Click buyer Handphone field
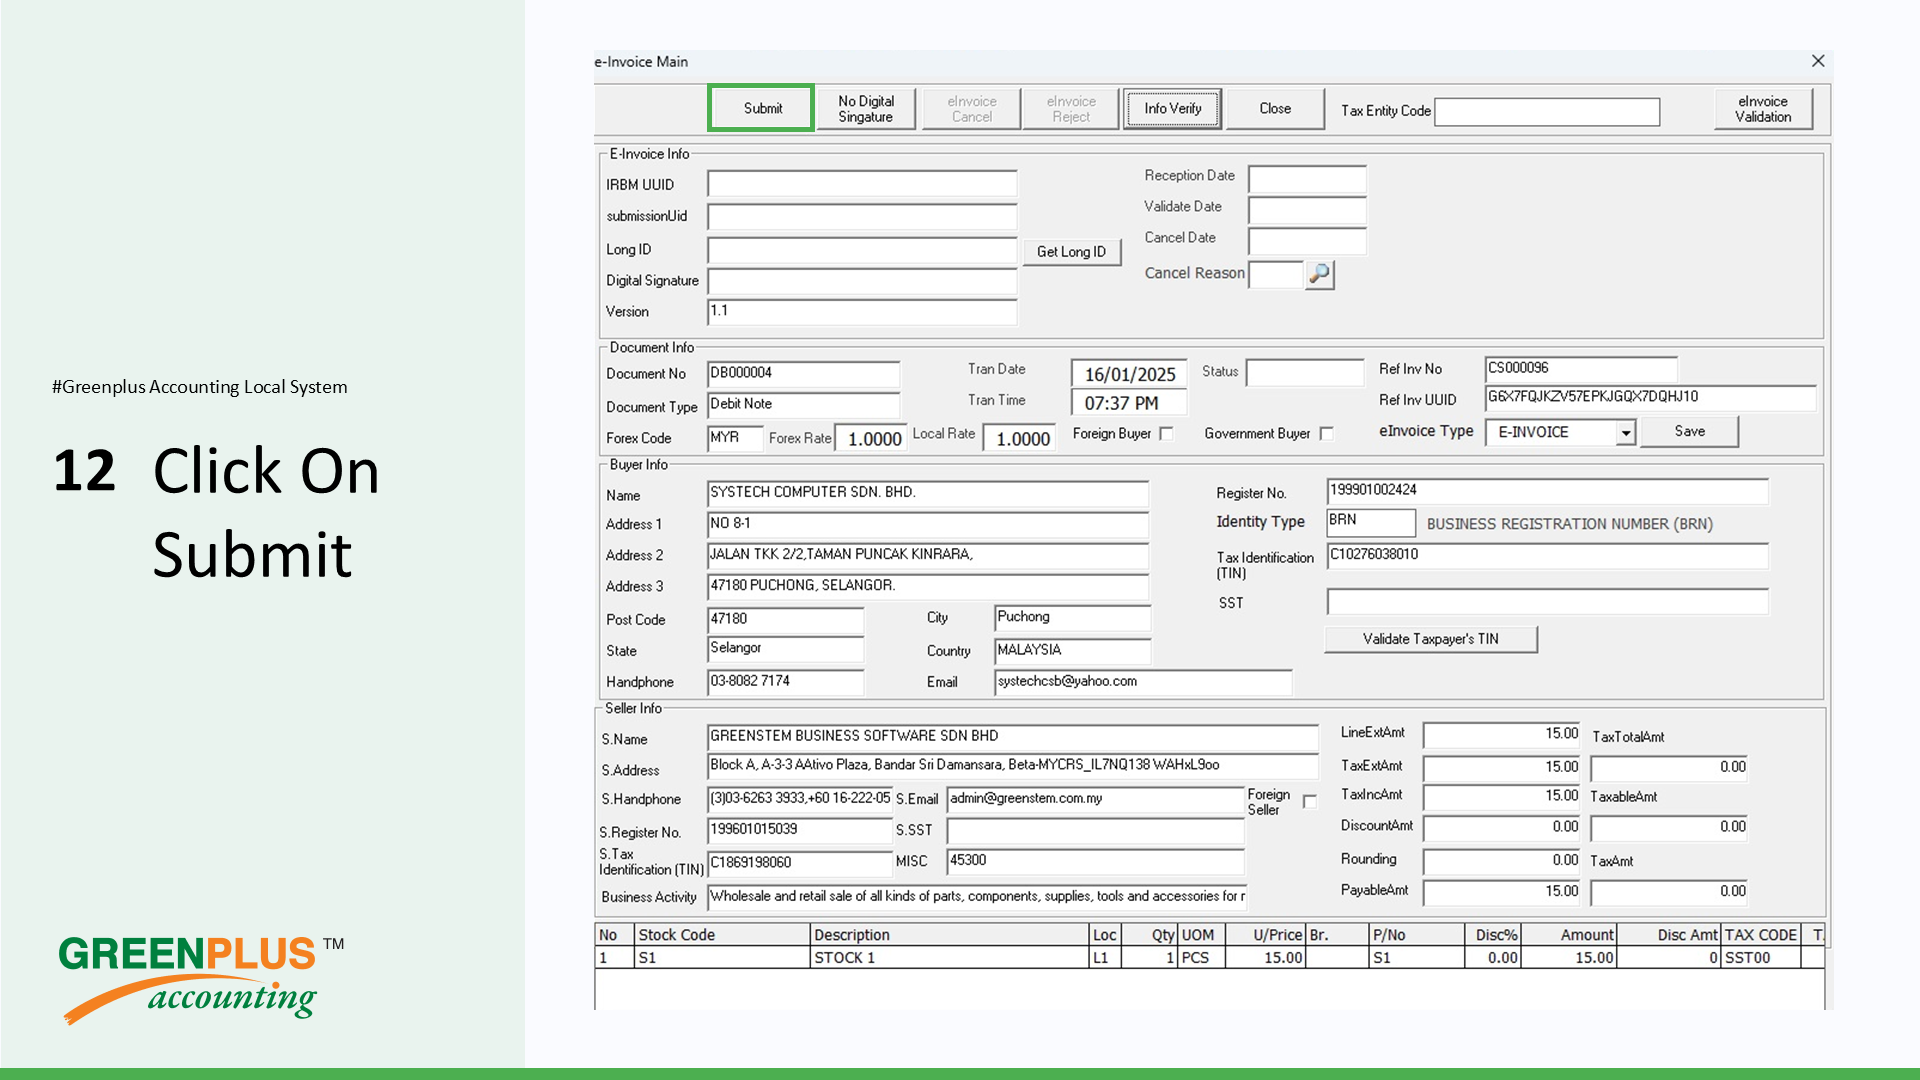The width and height of the screenshot is (1920, 1080). 786,682
